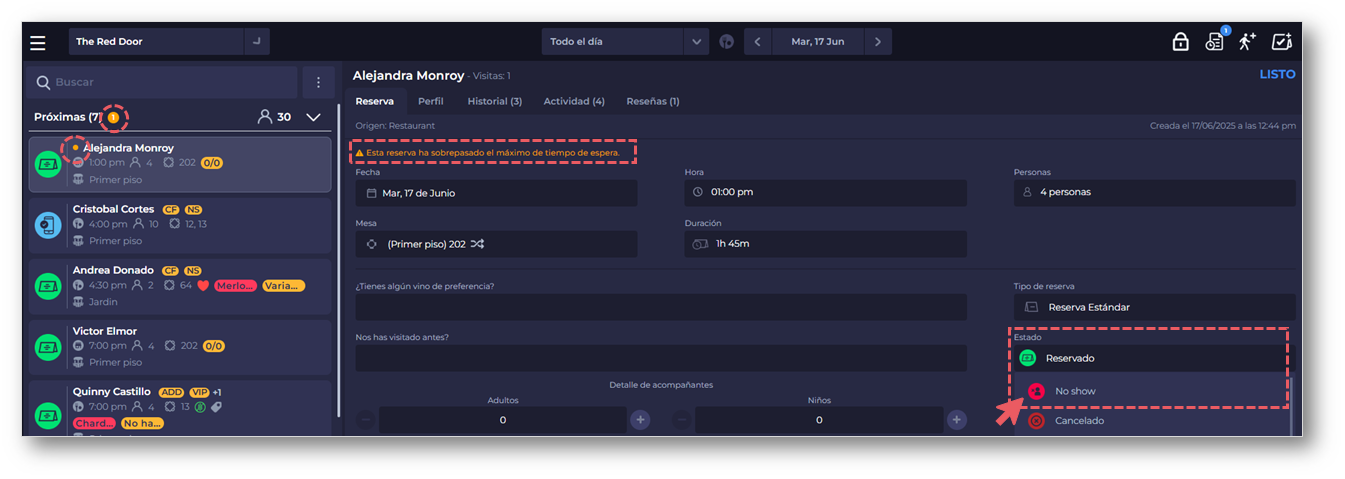Click the clock icon in Hora field
This screenshot has height=479, width=1345.
pos(698,192)
